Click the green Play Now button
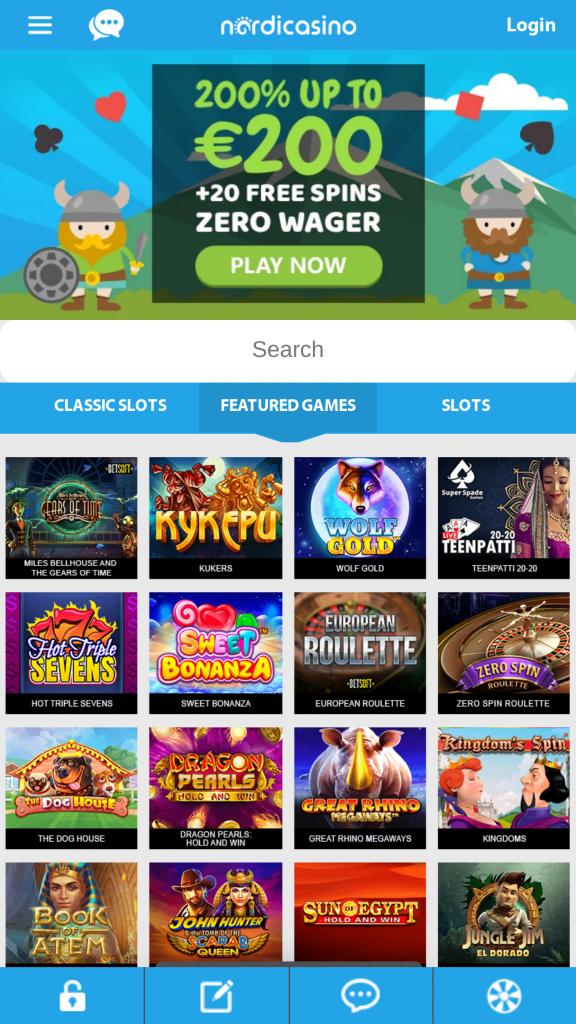 tap(289, 266)
